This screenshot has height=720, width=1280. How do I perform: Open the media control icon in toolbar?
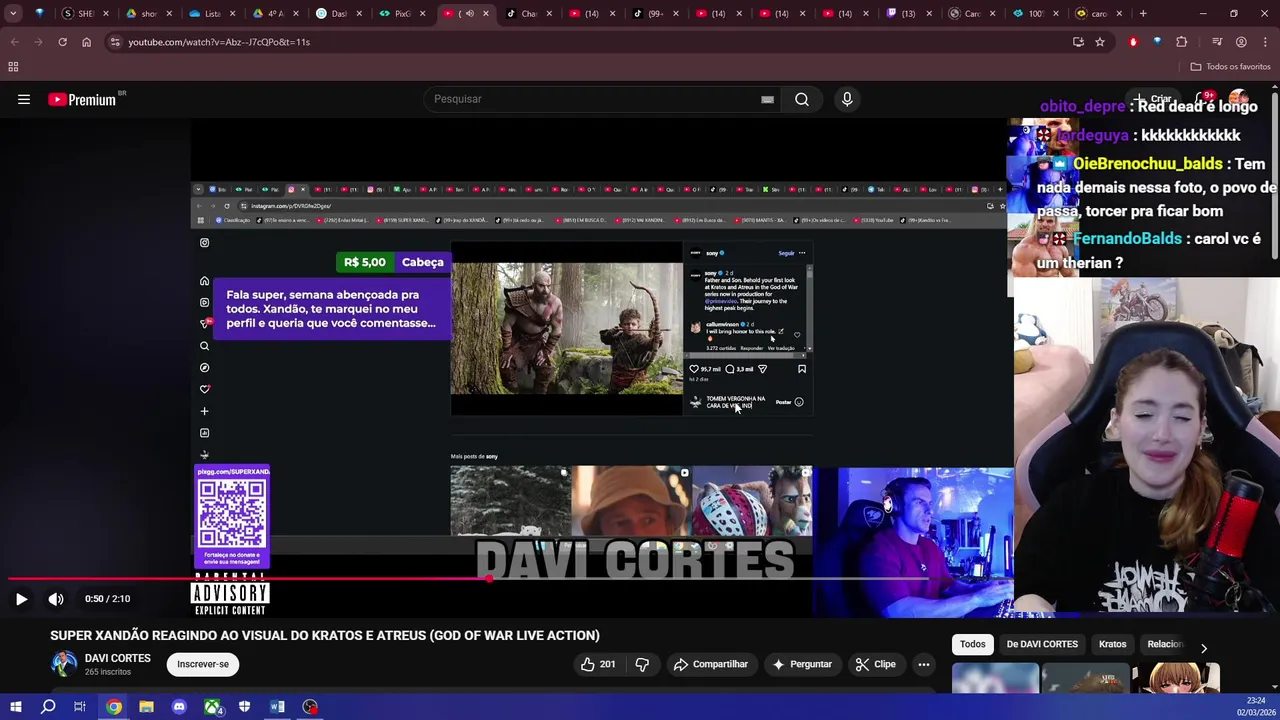click(1217, 42)
